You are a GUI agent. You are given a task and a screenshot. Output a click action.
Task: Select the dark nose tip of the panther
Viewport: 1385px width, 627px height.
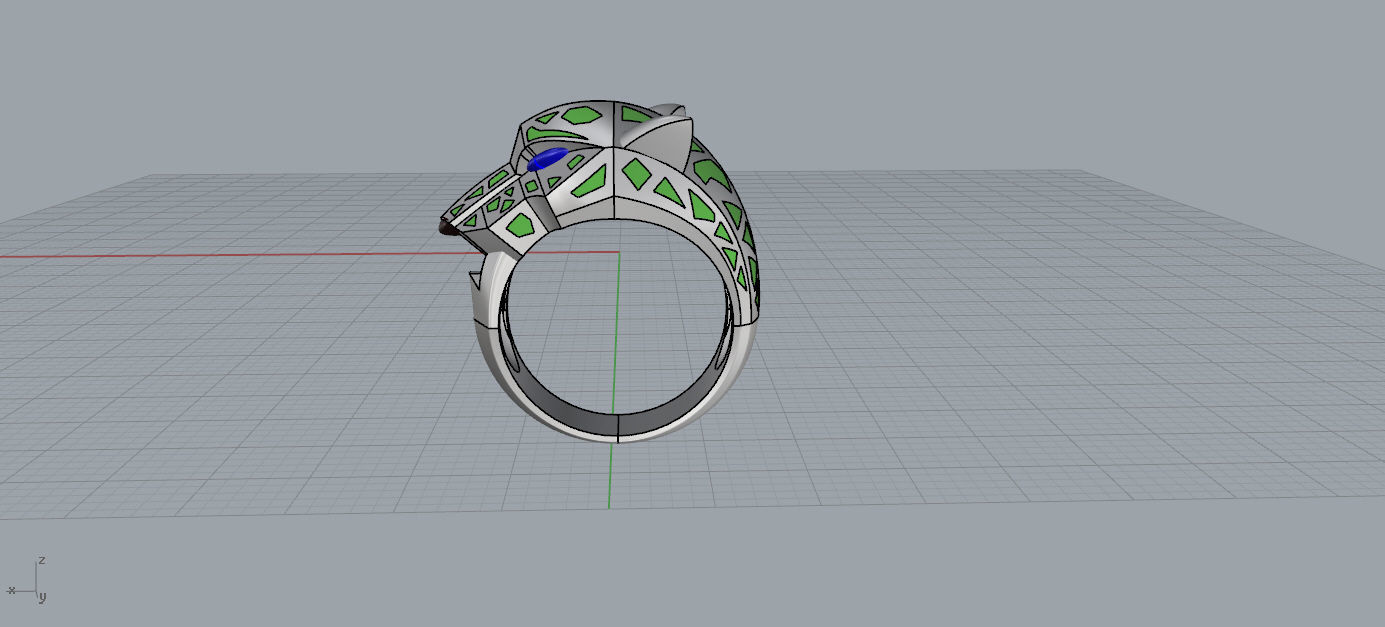(x=447, y=228)
